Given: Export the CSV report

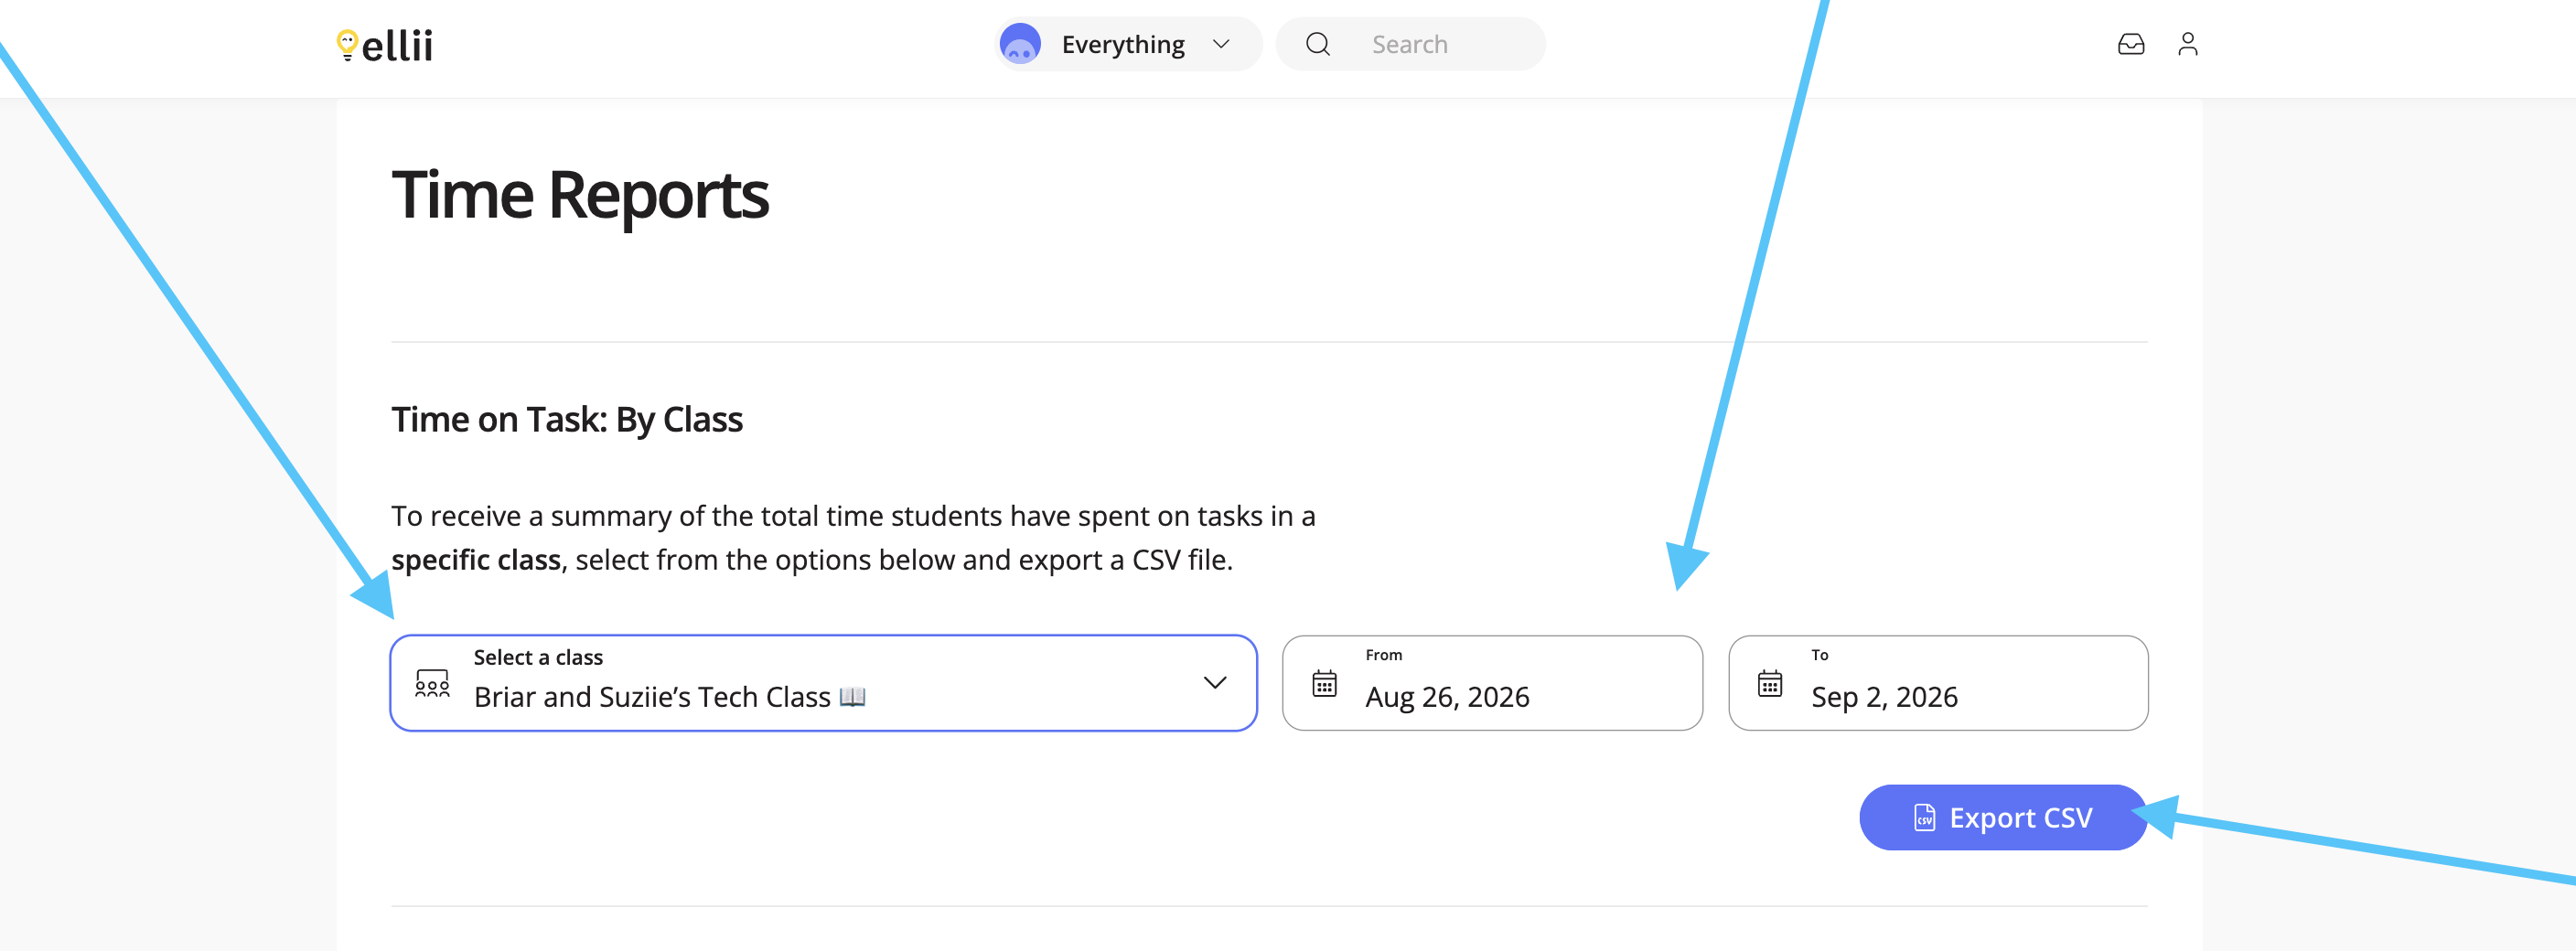Looking at the screenshot, I should pos(2003,818).
